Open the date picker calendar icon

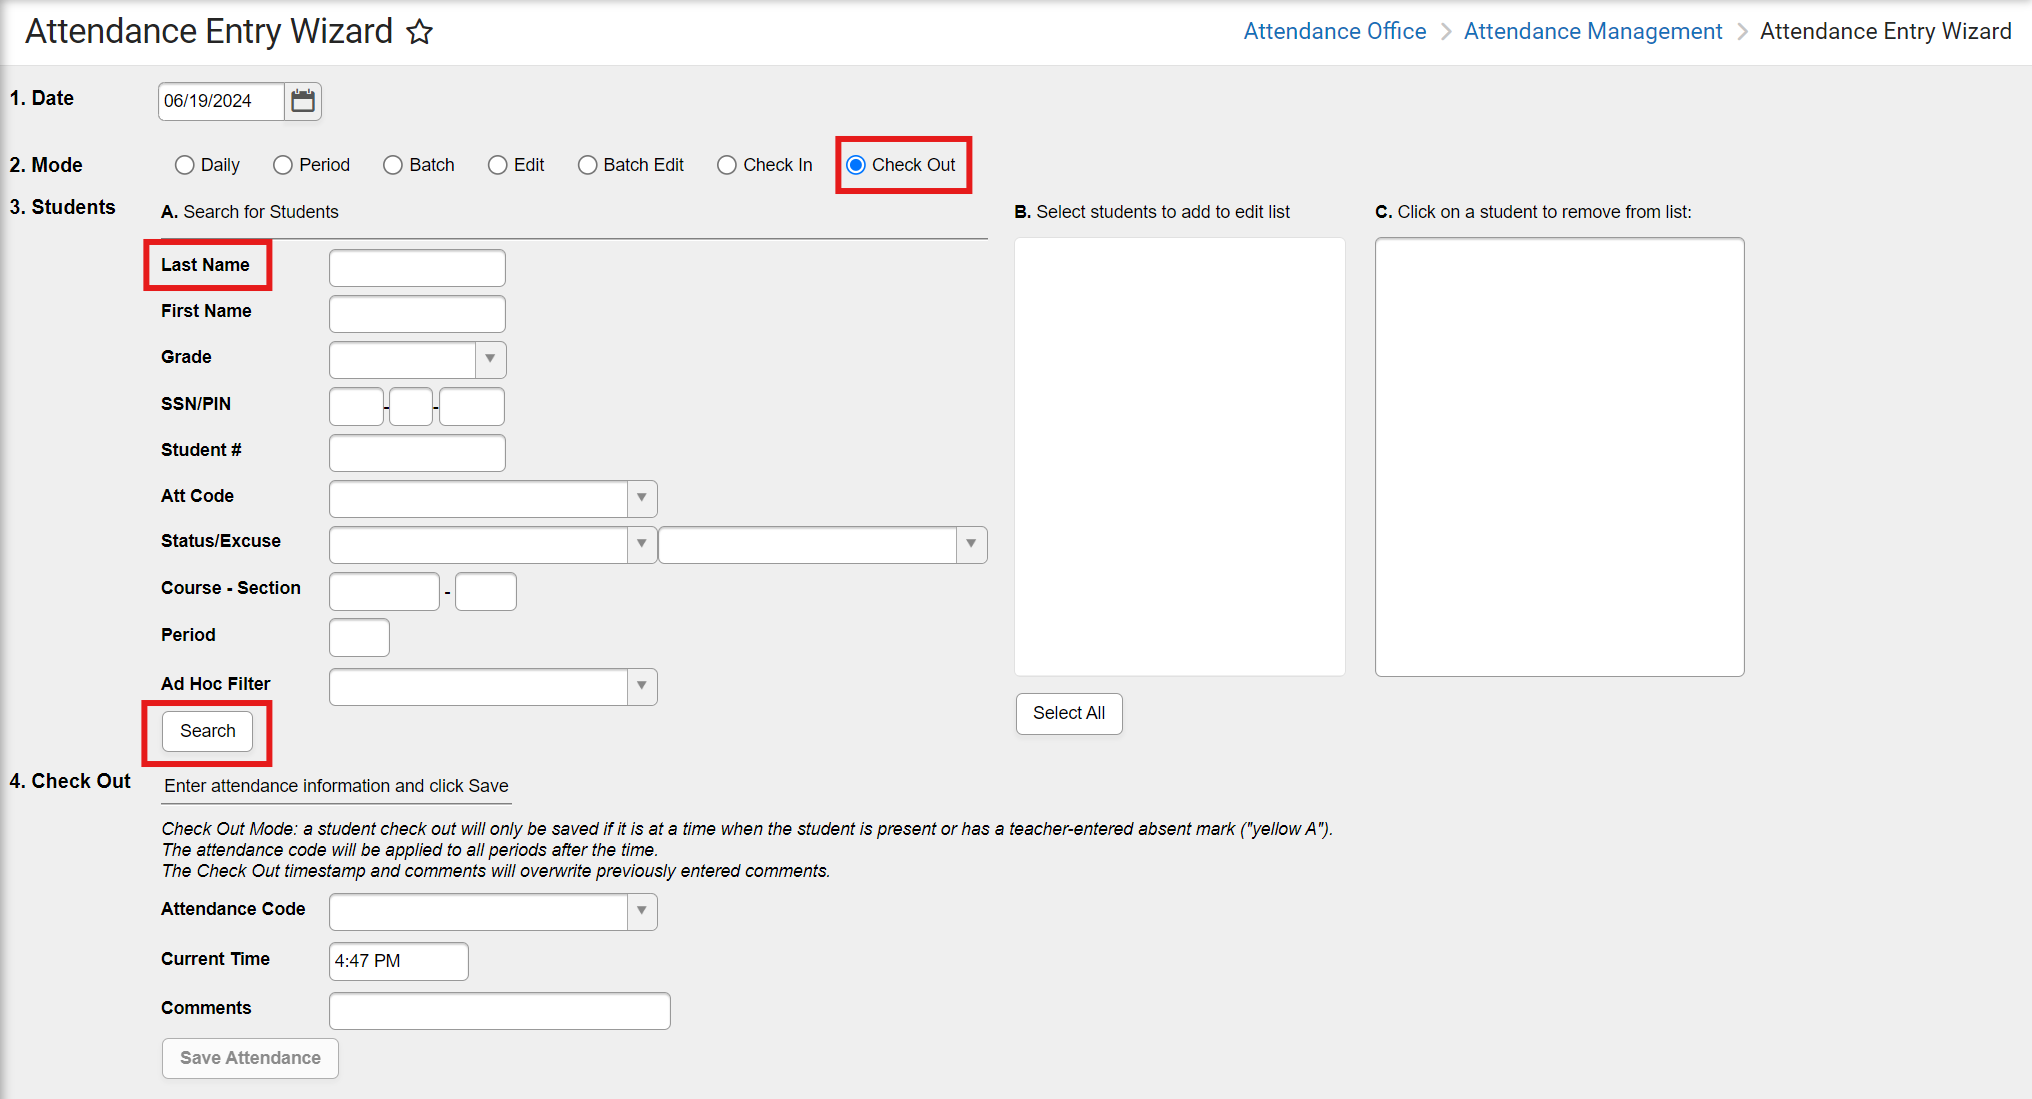pyautogui.click(x=303, y=101)
